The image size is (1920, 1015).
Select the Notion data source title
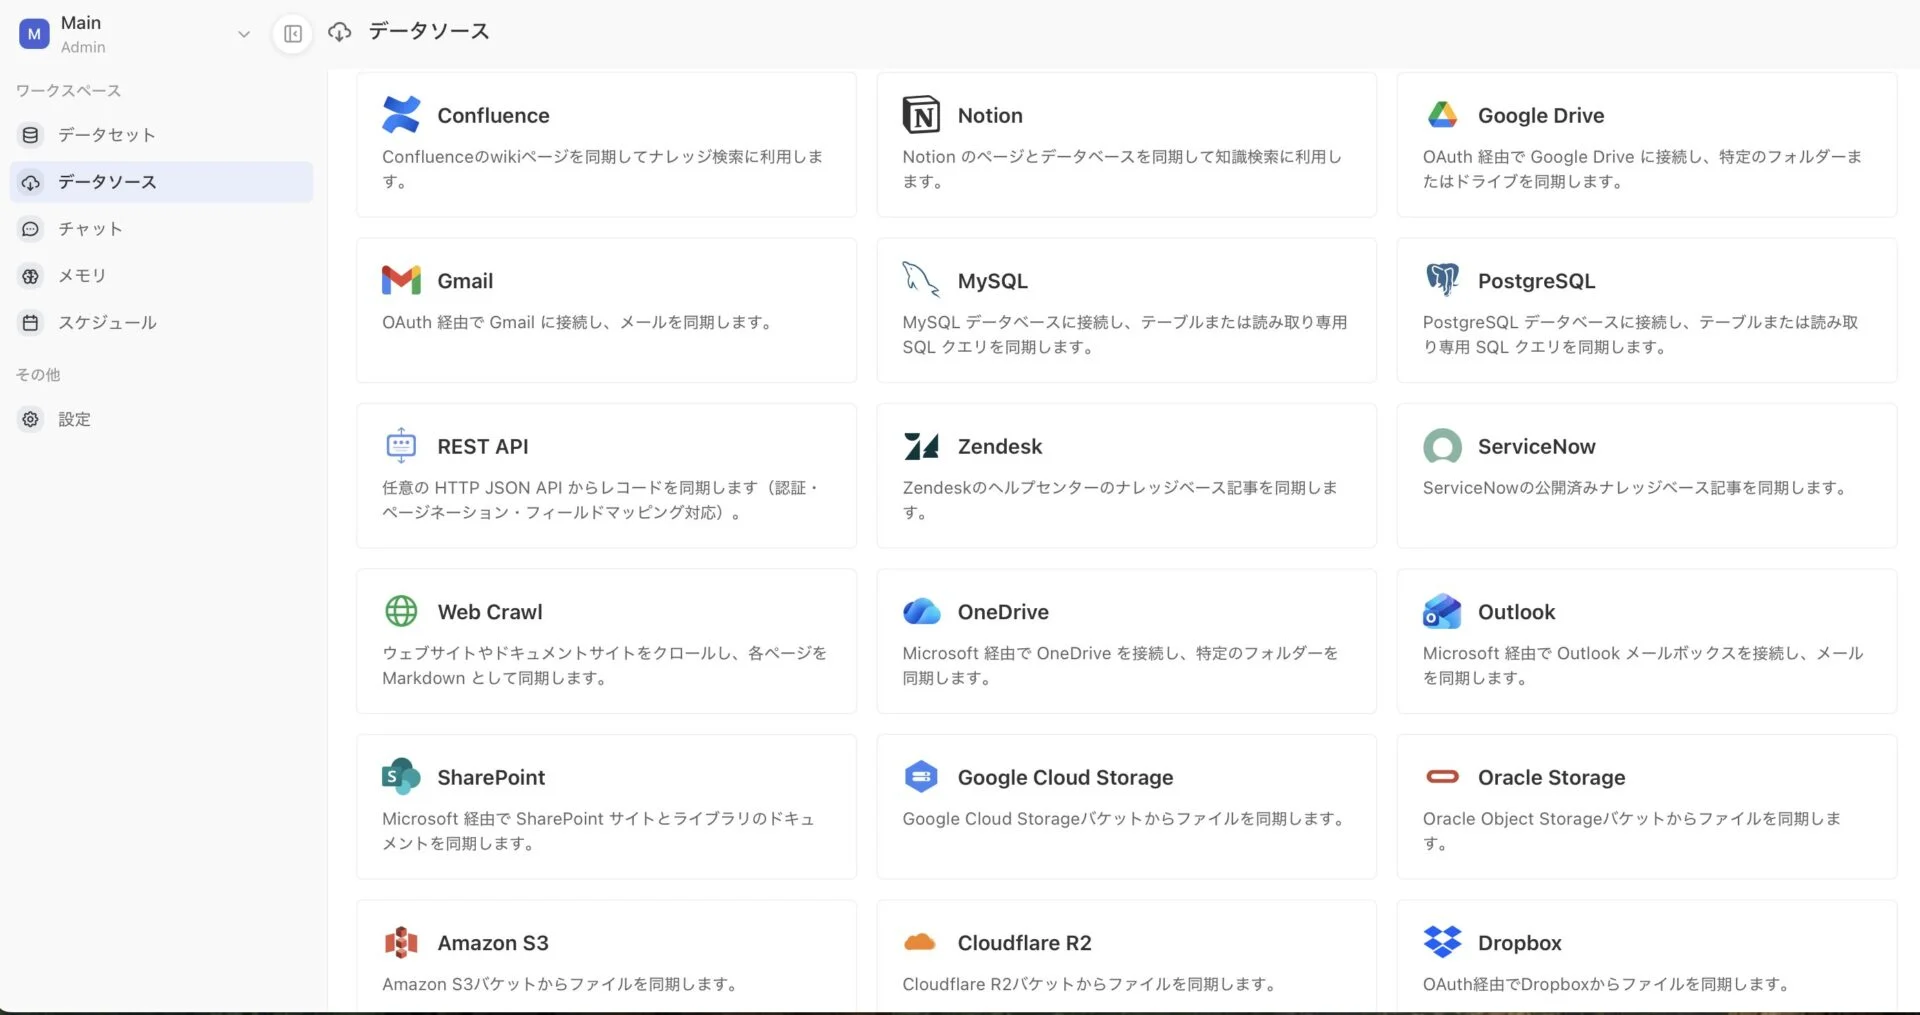pyautogui.click(x=990, y=115)
